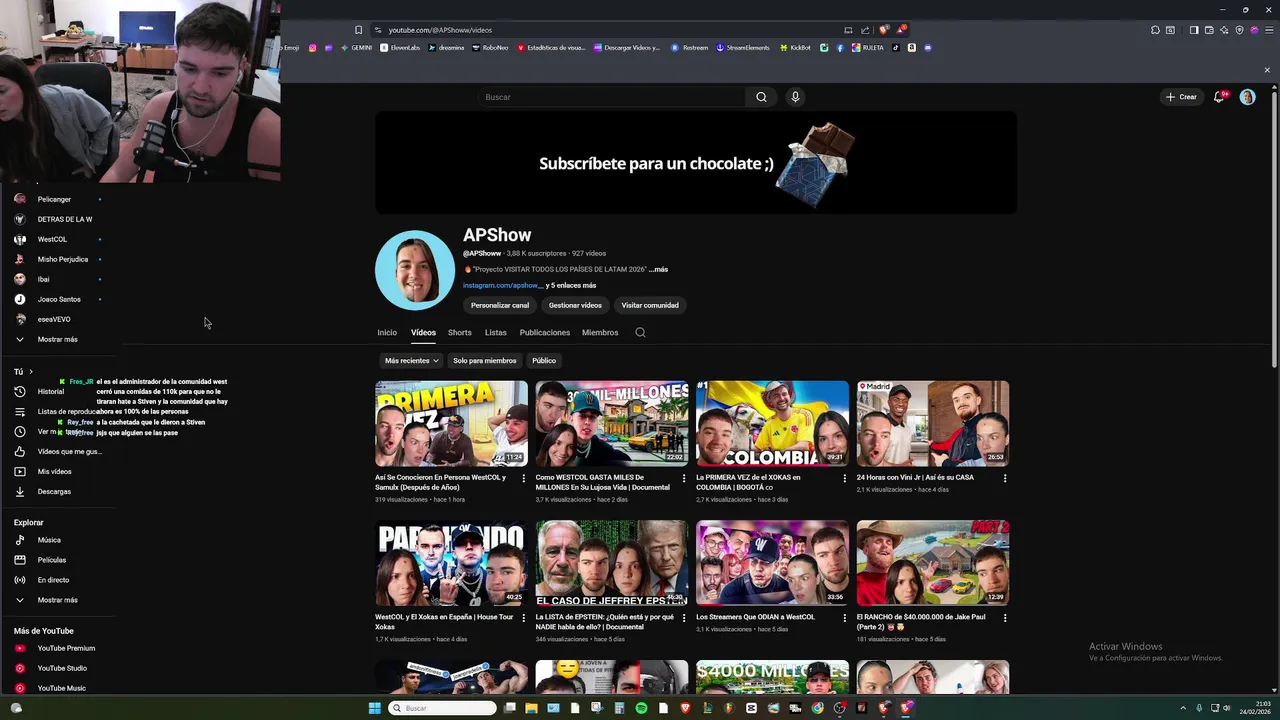Open options menu for WestCOL Samulx video
Screen dimensions: 1280x720
[523, 478]
